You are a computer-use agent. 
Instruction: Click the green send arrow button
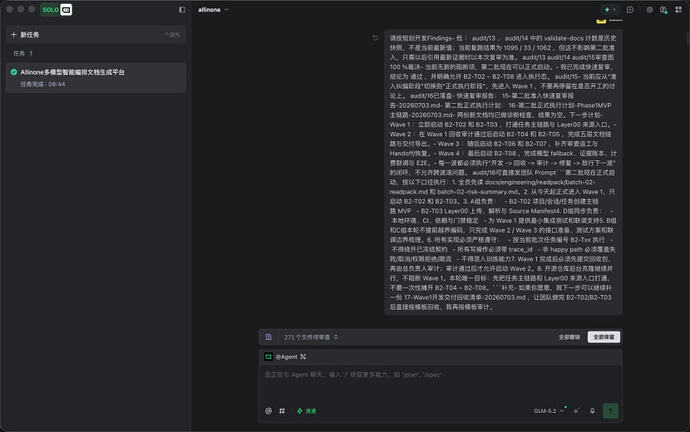pos(610,411)
